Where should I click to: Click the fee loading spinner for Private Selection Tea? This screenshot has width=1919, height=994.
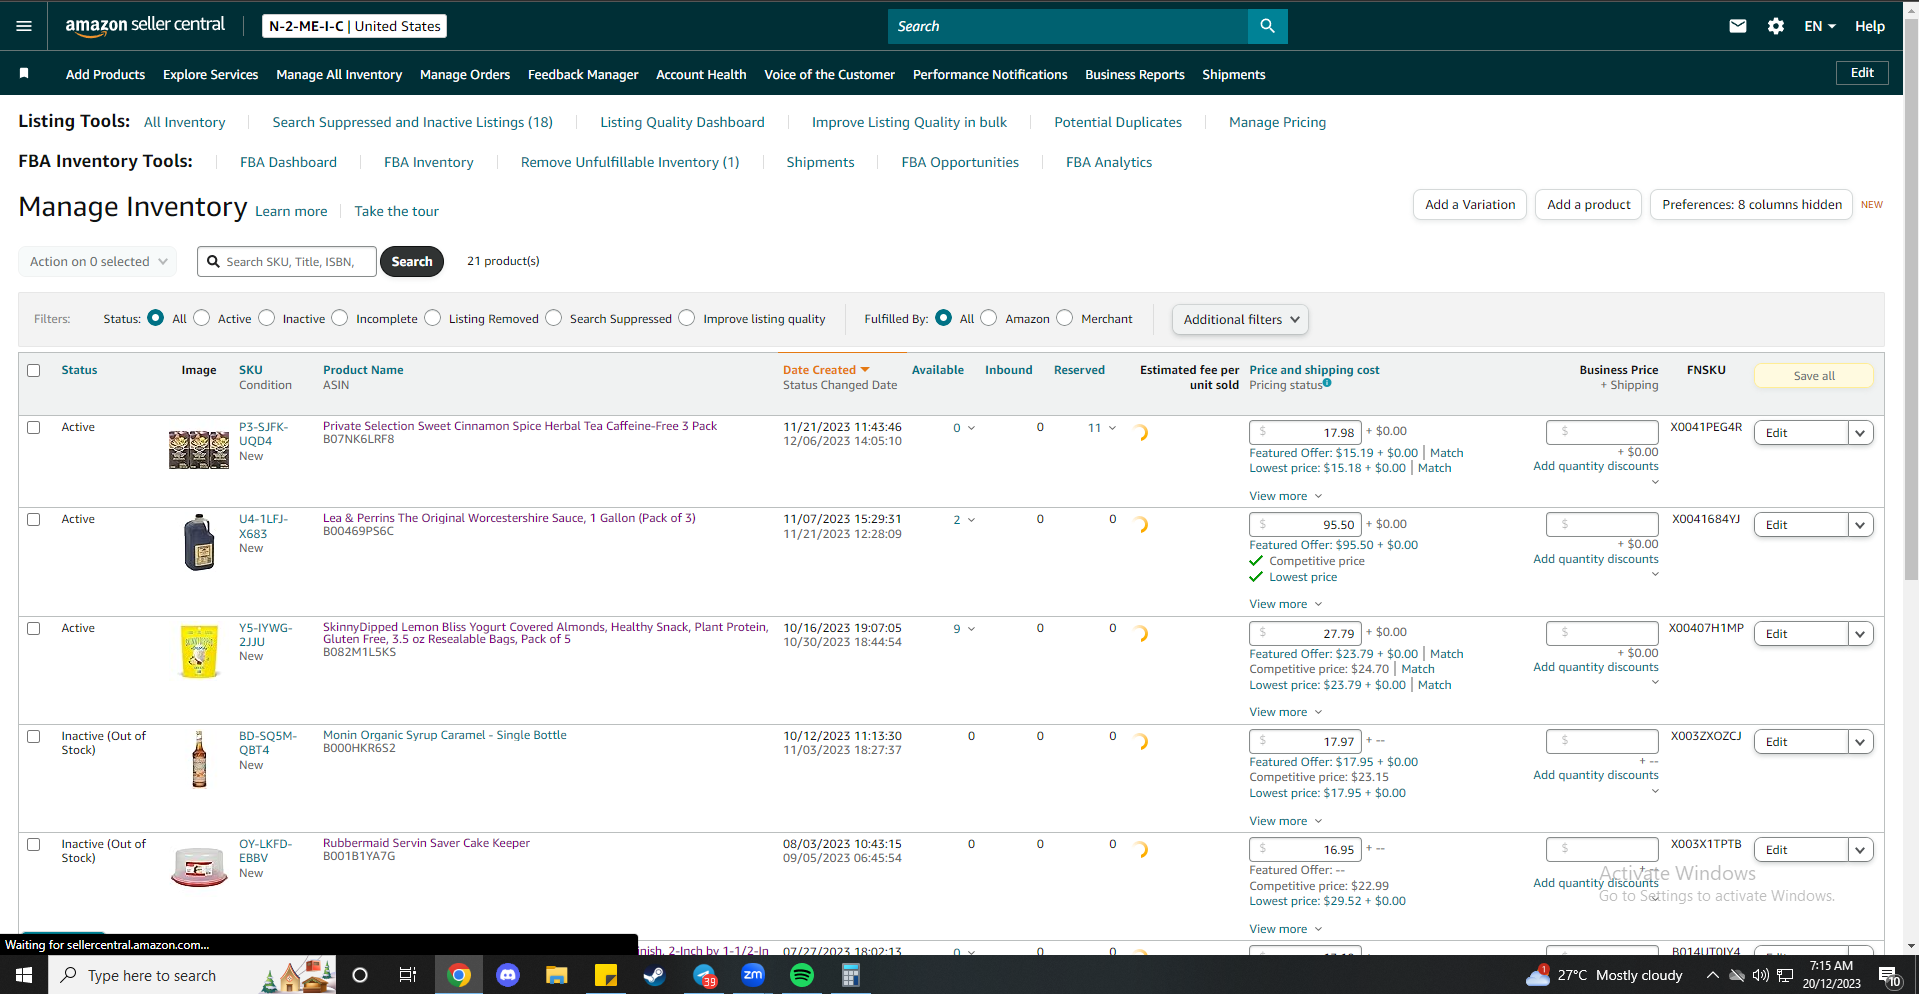click(x=1141, y=433)
